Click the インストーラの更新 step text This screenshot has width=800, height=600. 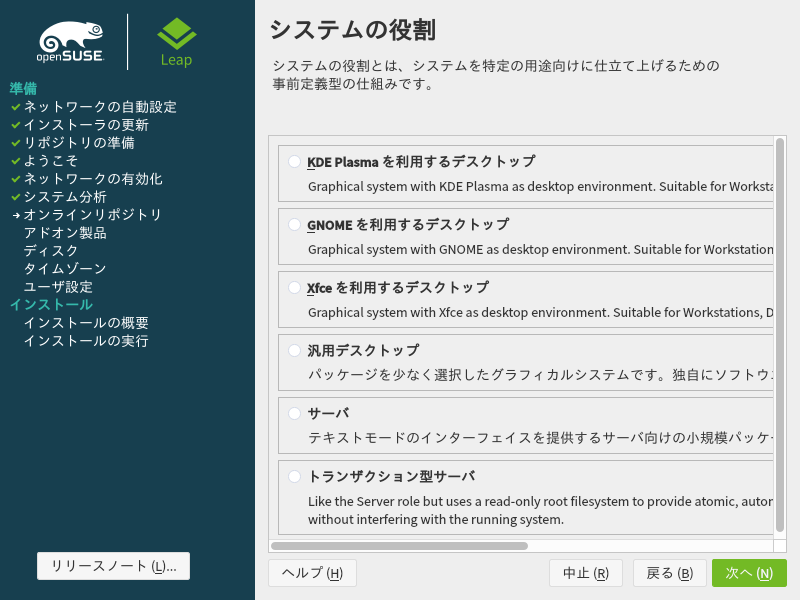[x=86, y=124]
